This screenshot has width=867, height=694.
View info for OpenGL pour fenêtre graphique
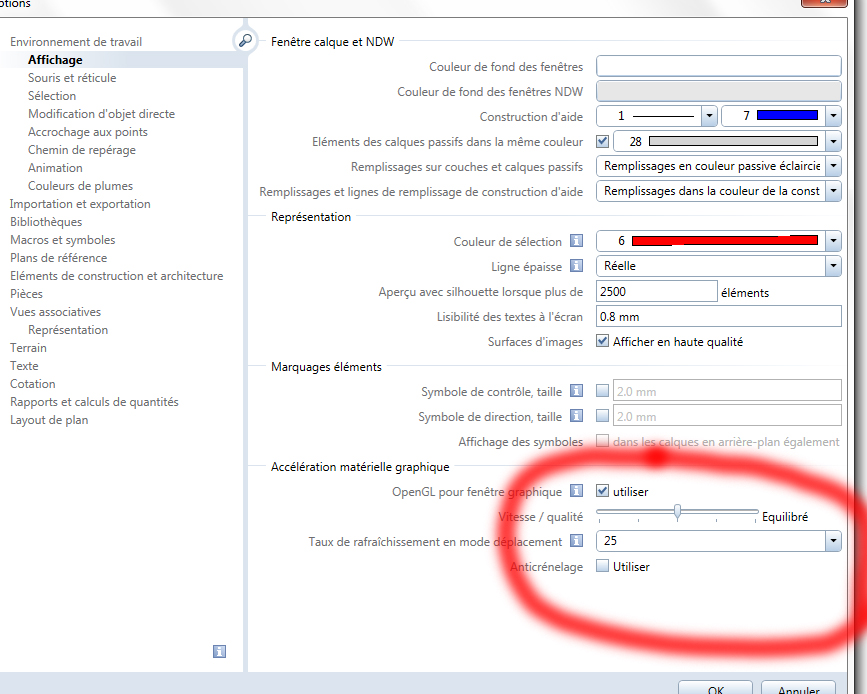tap(576, 491)
